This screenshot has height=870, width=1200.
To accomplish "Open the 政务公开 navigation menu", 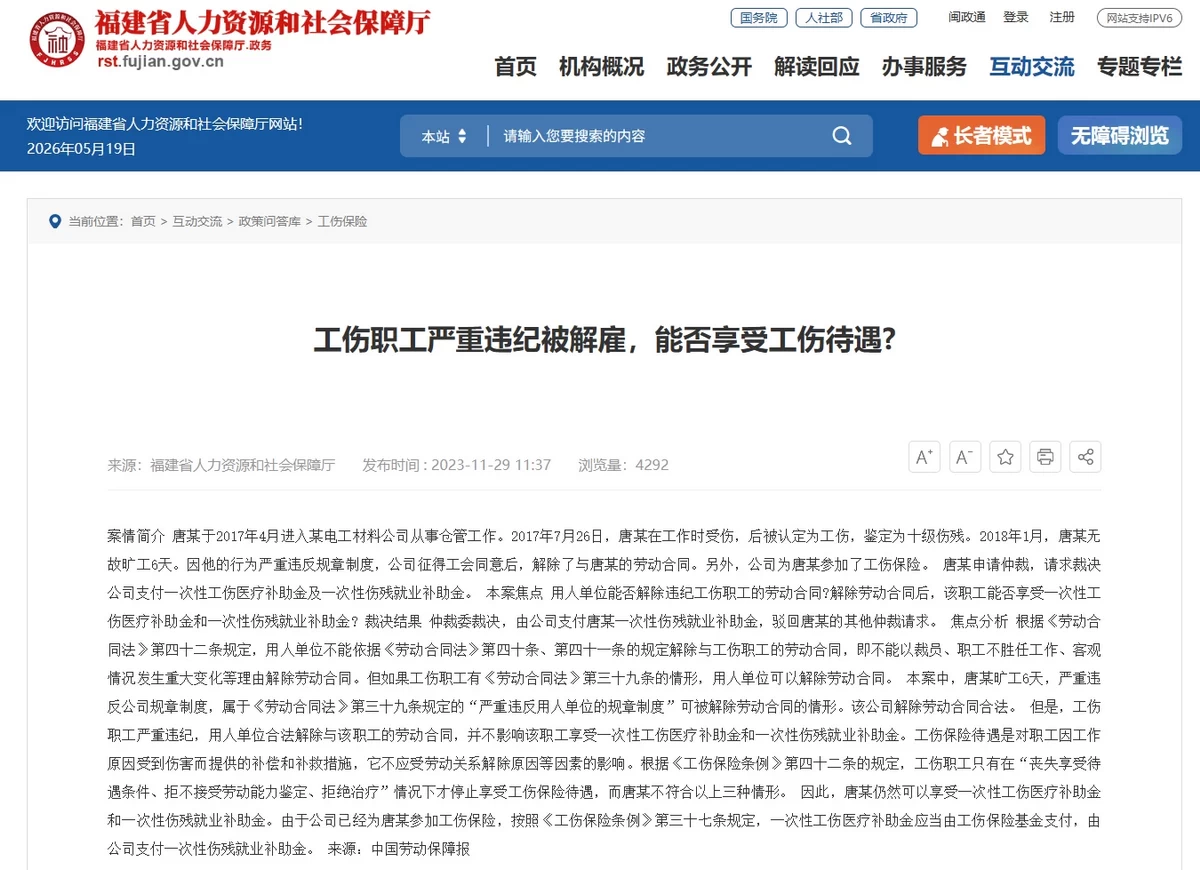I will pos(709,67).
